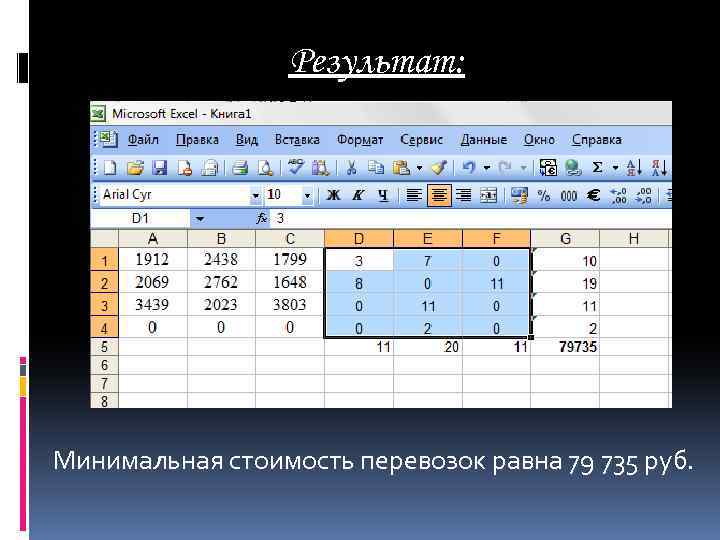Select cell C3 containing 3803

point(290,304)
